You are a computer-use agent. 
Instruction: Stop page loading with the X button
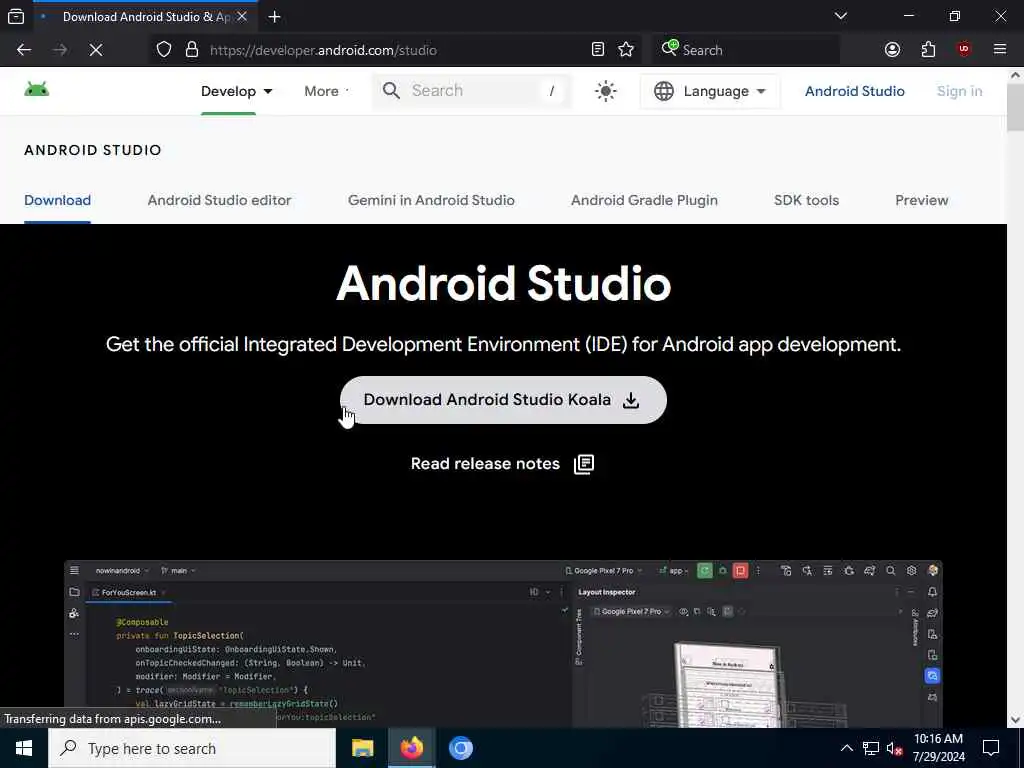(x=96, y=50)
